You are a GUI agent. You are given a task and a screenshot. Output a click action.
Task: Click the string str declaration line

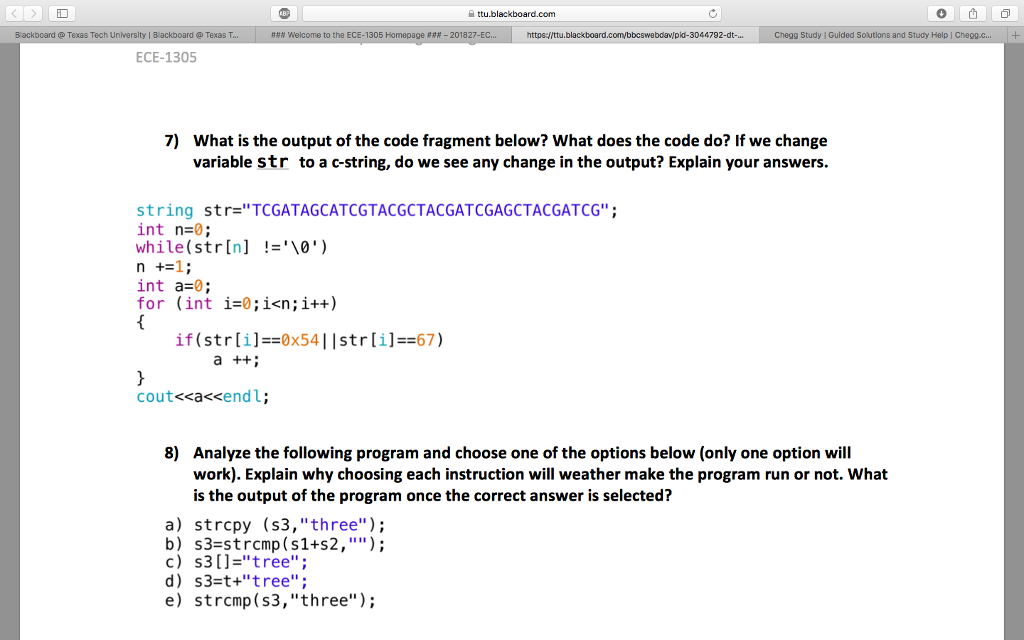pyautogui.click(x=377, y=210)
